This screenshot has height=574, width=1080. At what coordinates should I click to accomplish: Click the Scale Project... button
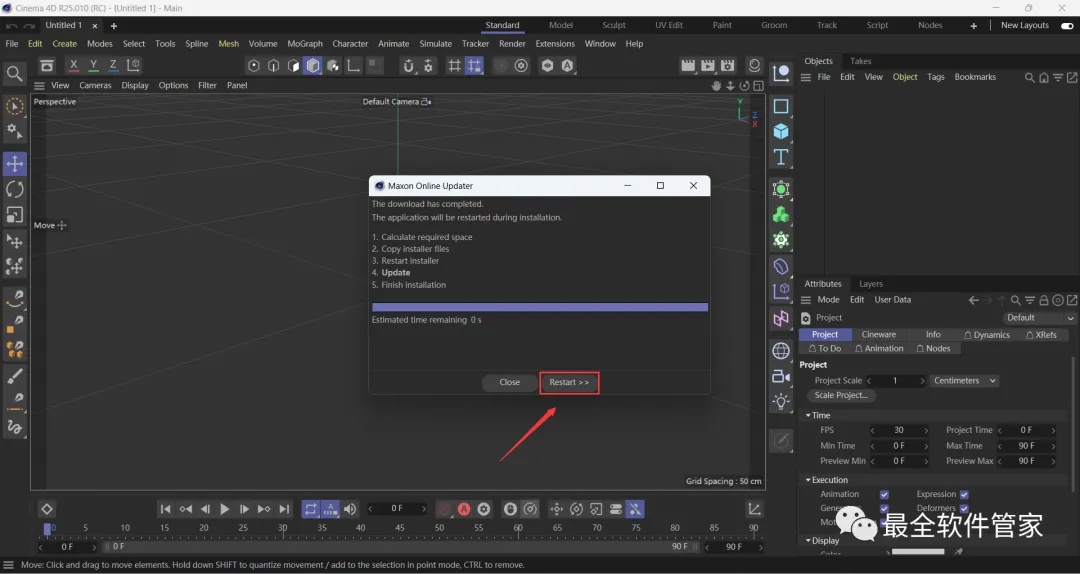(841, 396)
